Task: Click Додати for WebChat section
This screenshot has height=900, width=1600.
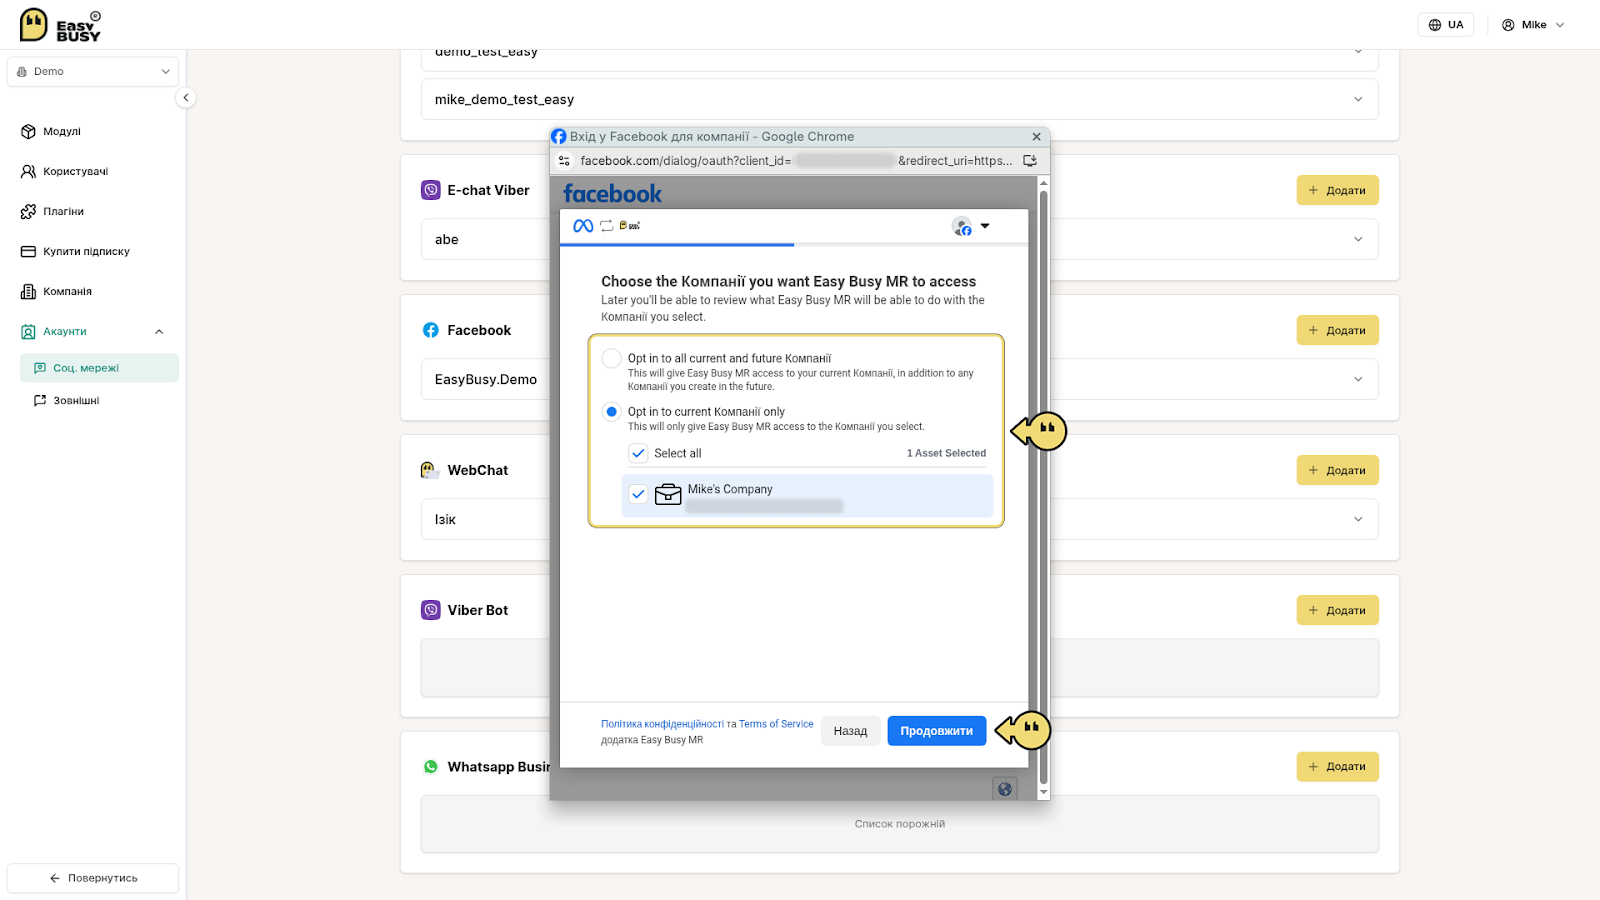Action: pos(1338,470)
